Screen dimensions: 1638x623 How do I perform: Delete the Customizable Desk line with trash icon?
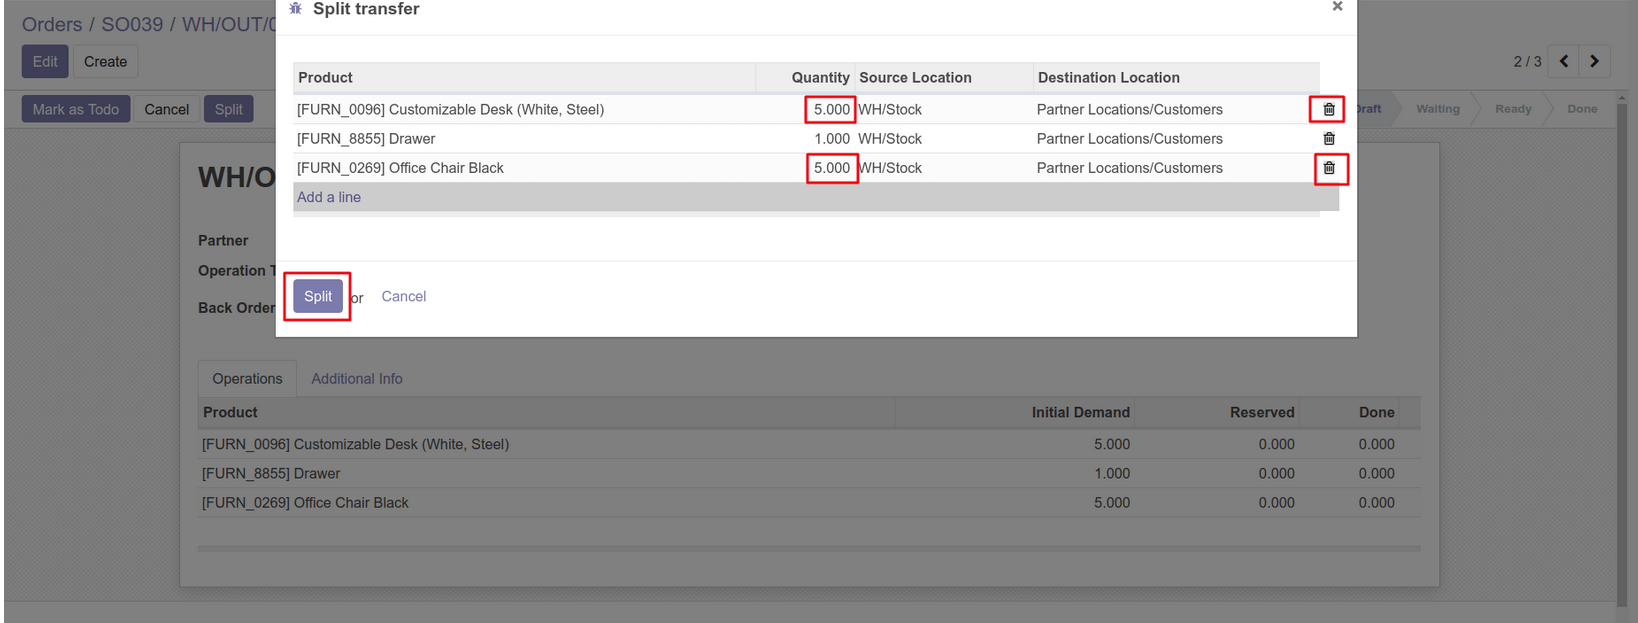click(x=1328, y=109)
